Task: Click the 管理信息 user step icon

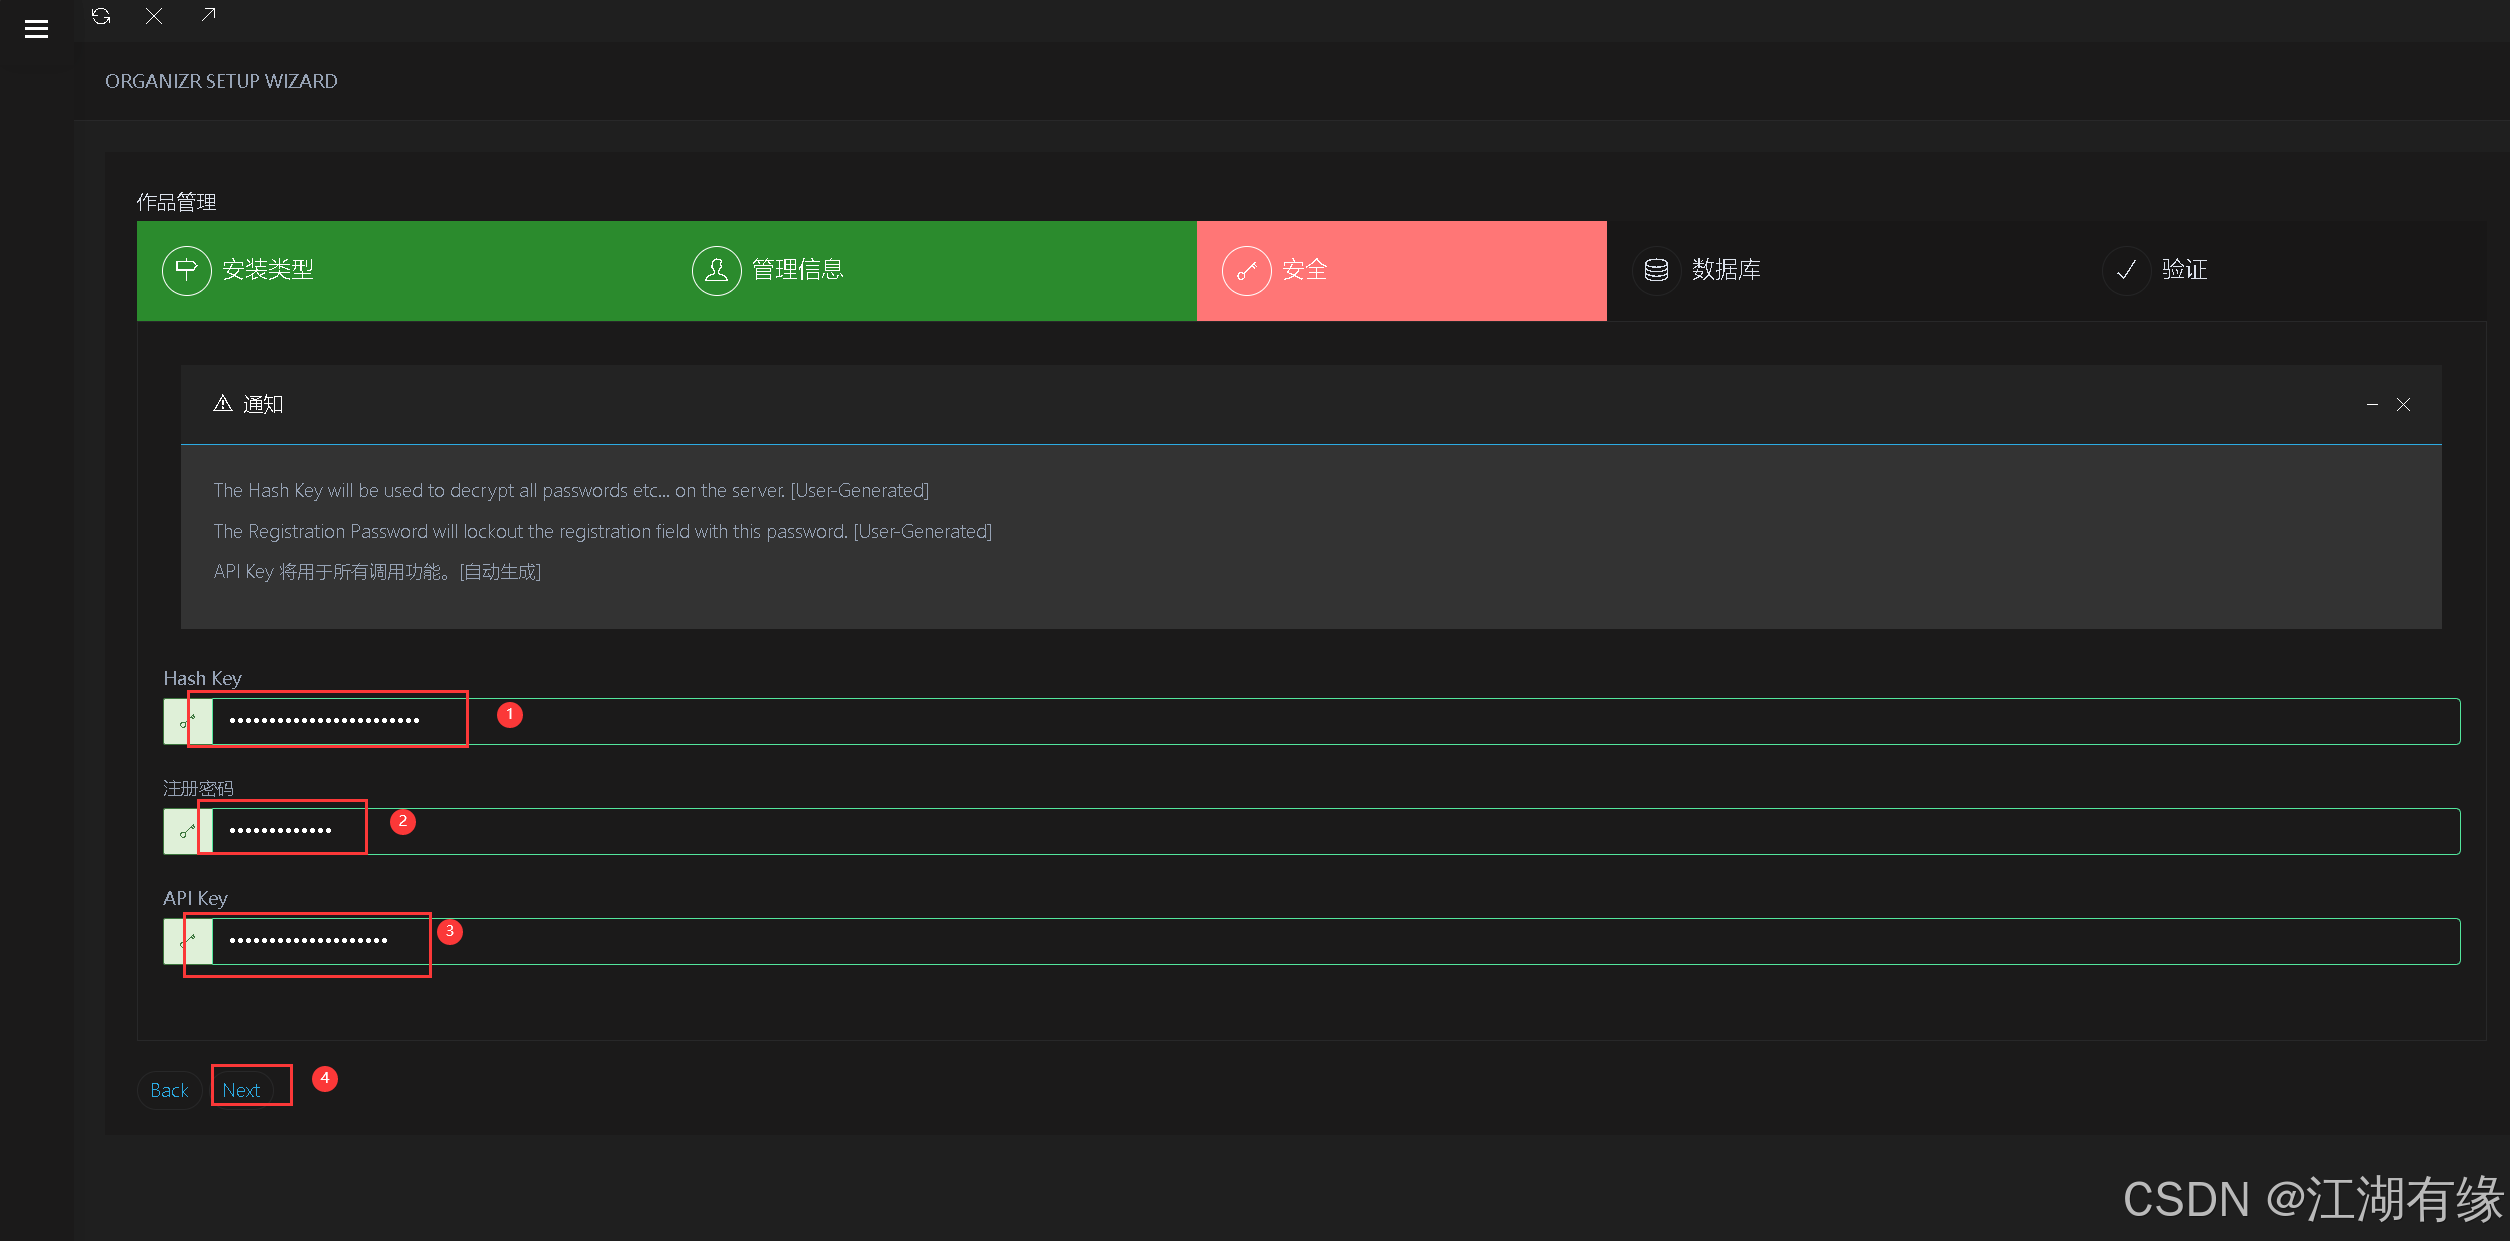Action: [716, 270]
